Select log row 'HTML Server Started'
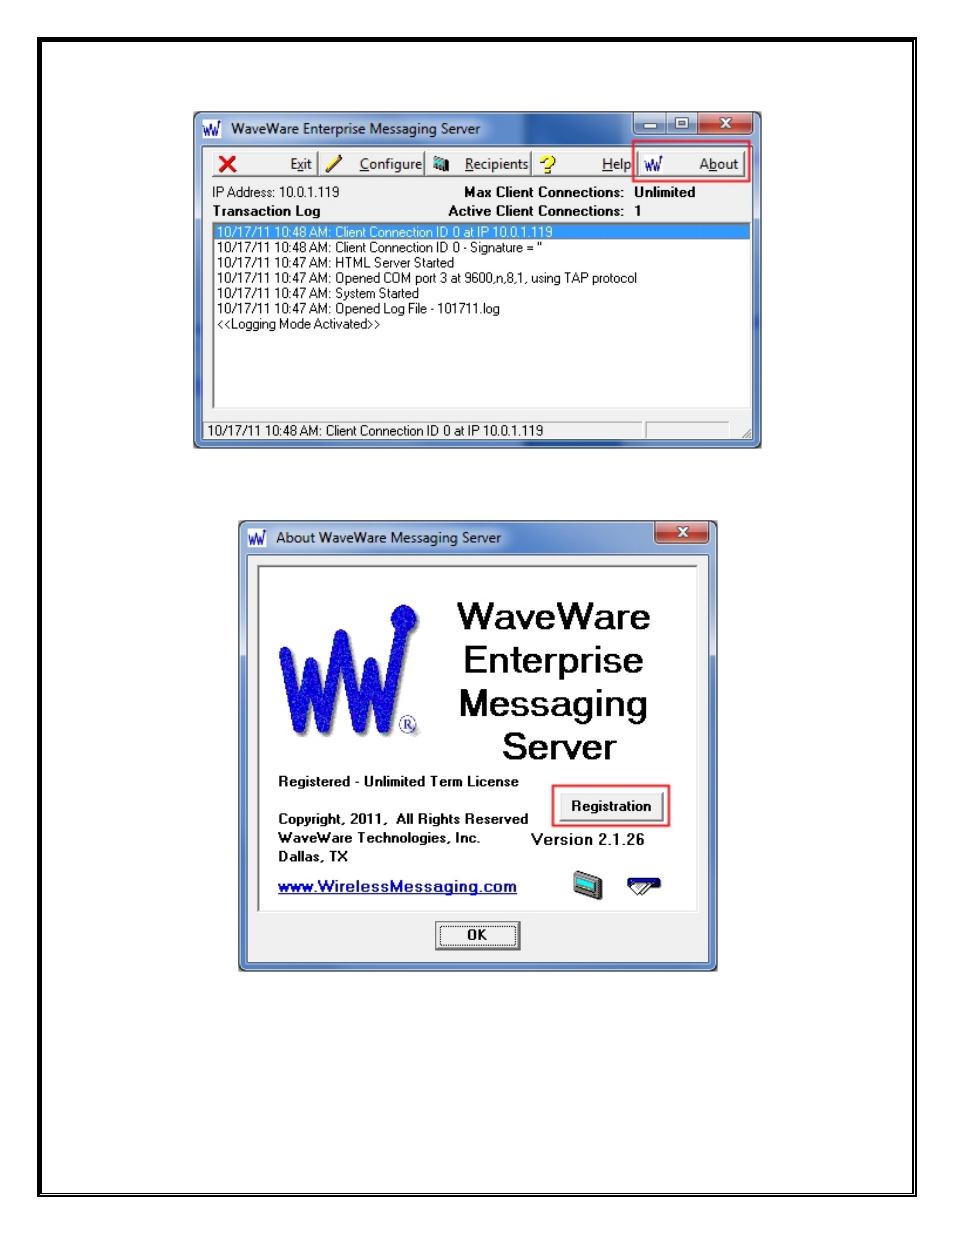 click(482, 263)
